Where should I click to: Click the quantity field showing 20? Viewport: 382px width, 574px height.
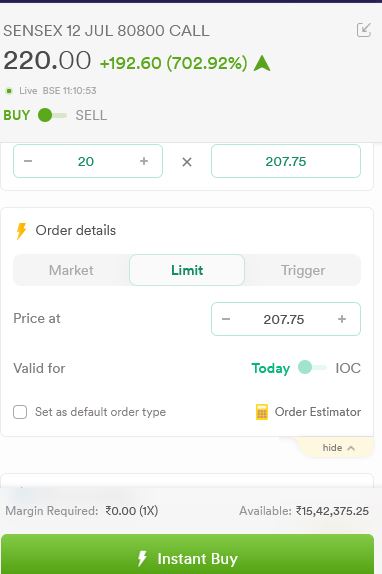point(86,161)
